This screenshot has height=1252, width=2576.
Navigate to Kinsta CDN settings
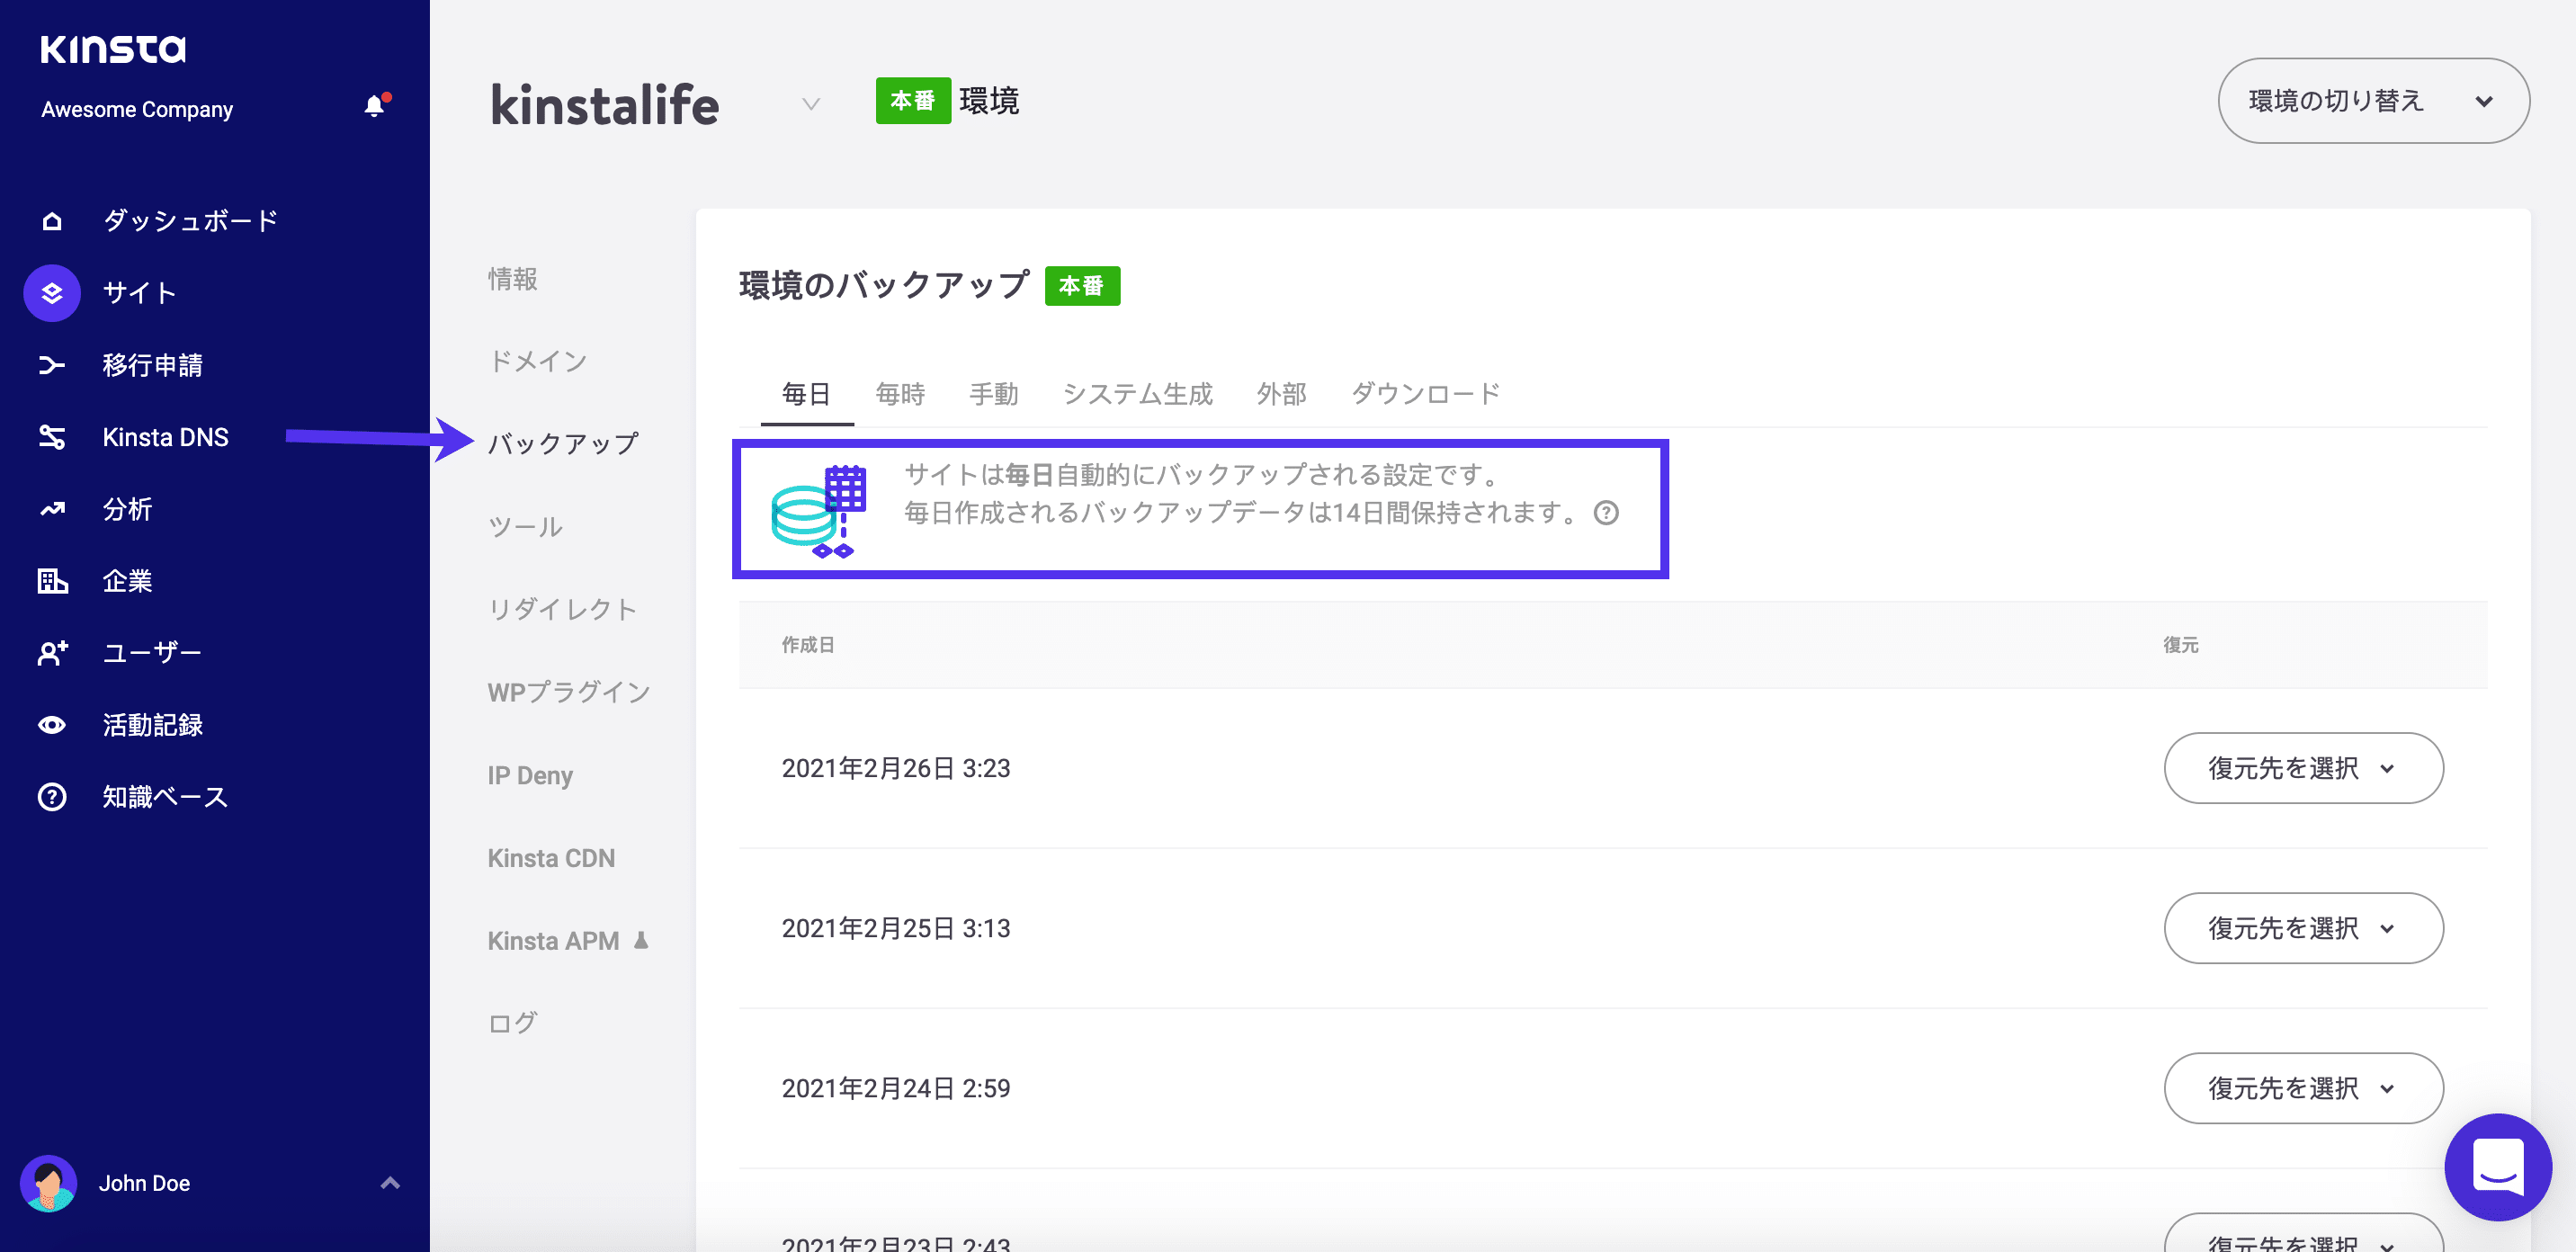551,857
